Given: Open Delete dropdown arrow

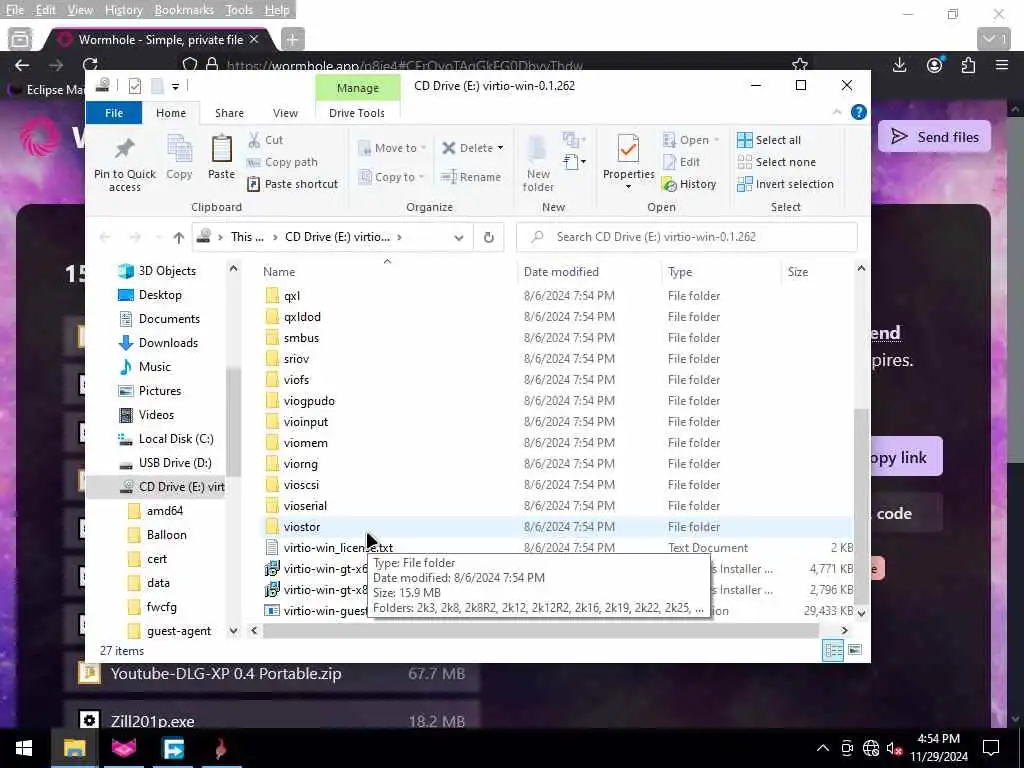Looking at the screenshot, I should tap(500, 148).
